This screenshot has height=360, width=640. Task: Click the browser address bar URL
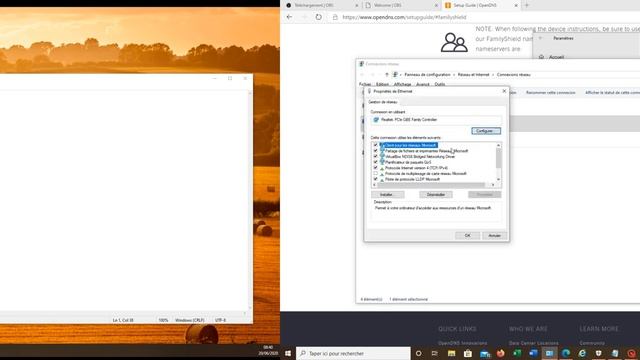404,17
